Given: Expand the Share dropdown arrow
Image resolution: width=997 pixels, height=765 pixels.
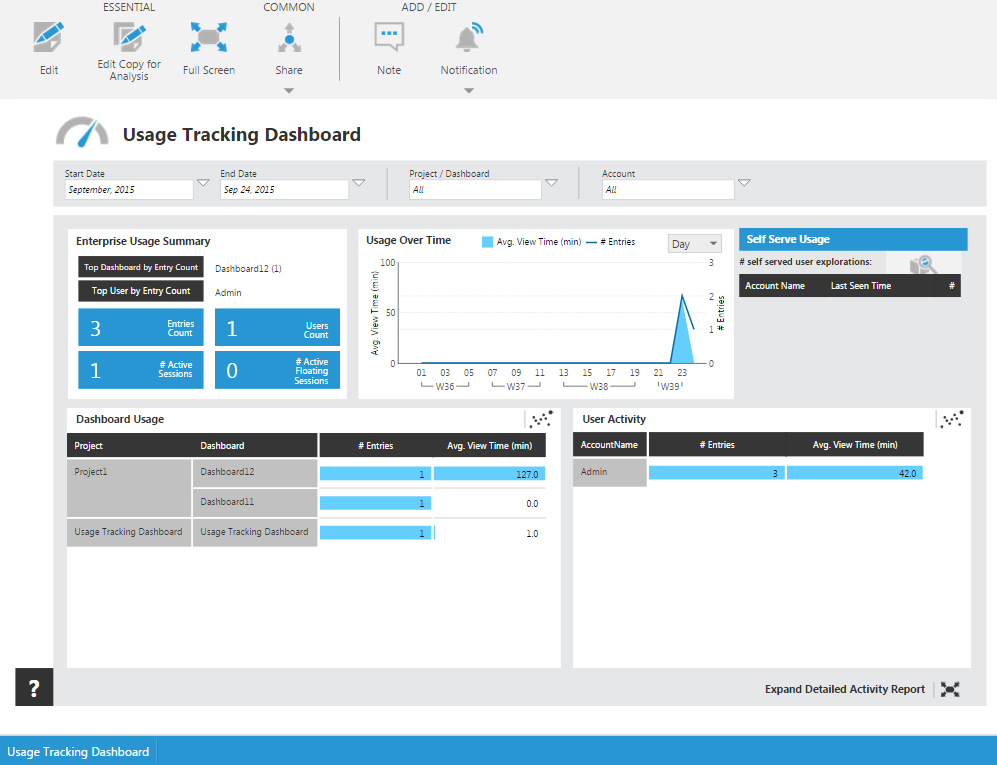Looking at the screenshot, I should [289, 91].
